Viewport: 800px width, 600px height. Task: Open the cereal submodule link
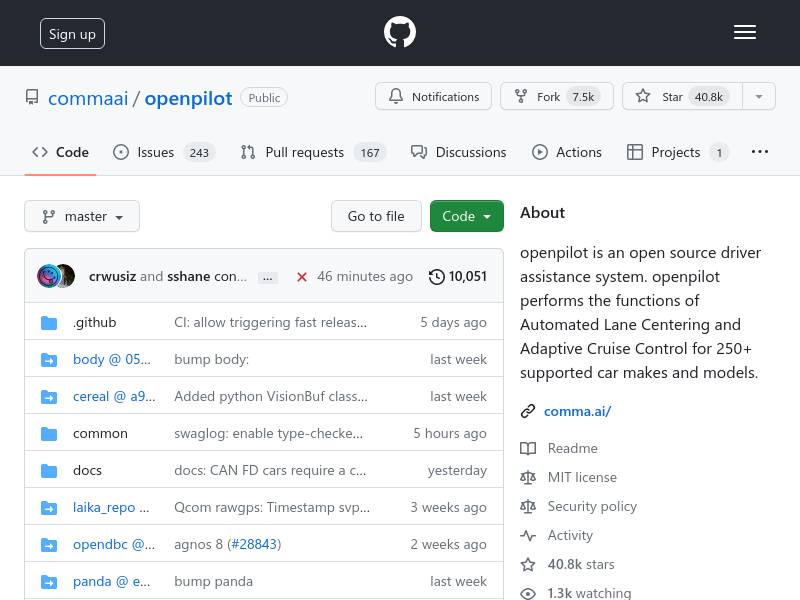[114, 396]
